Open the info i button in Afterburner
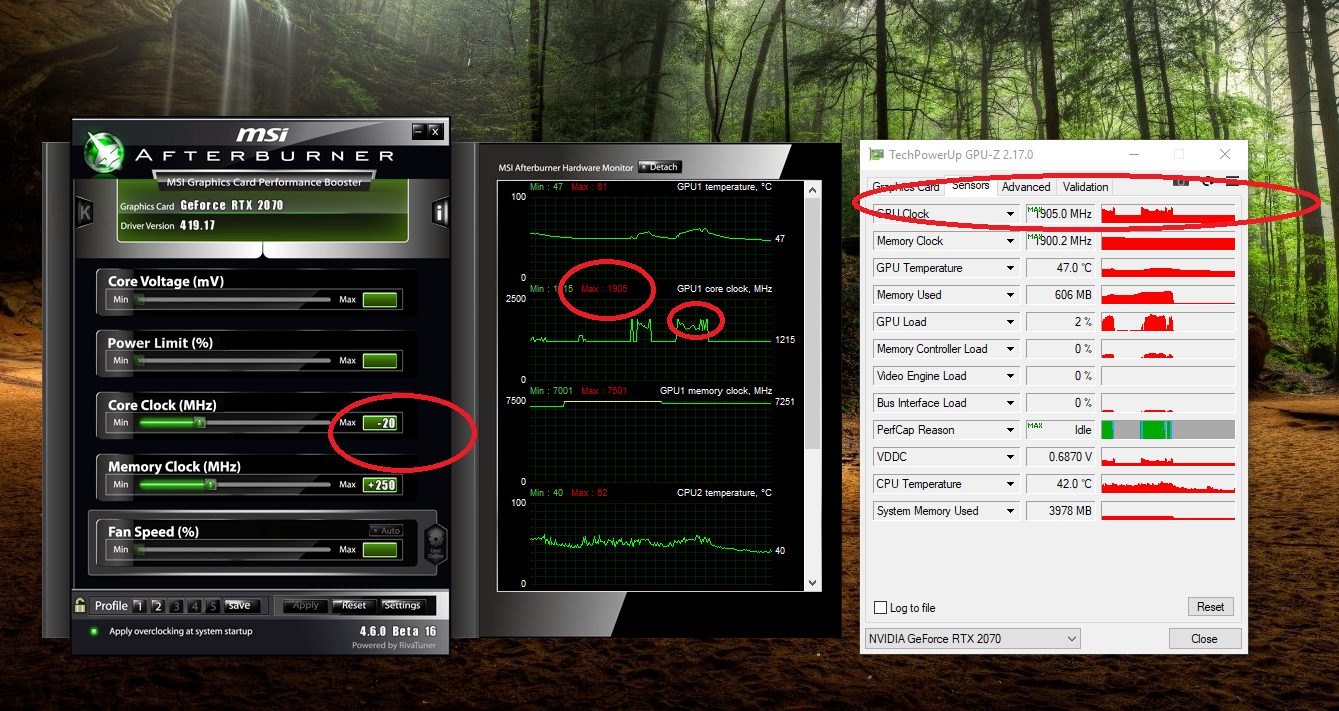This screenshot has width=1339, height=711. [440, 212]
